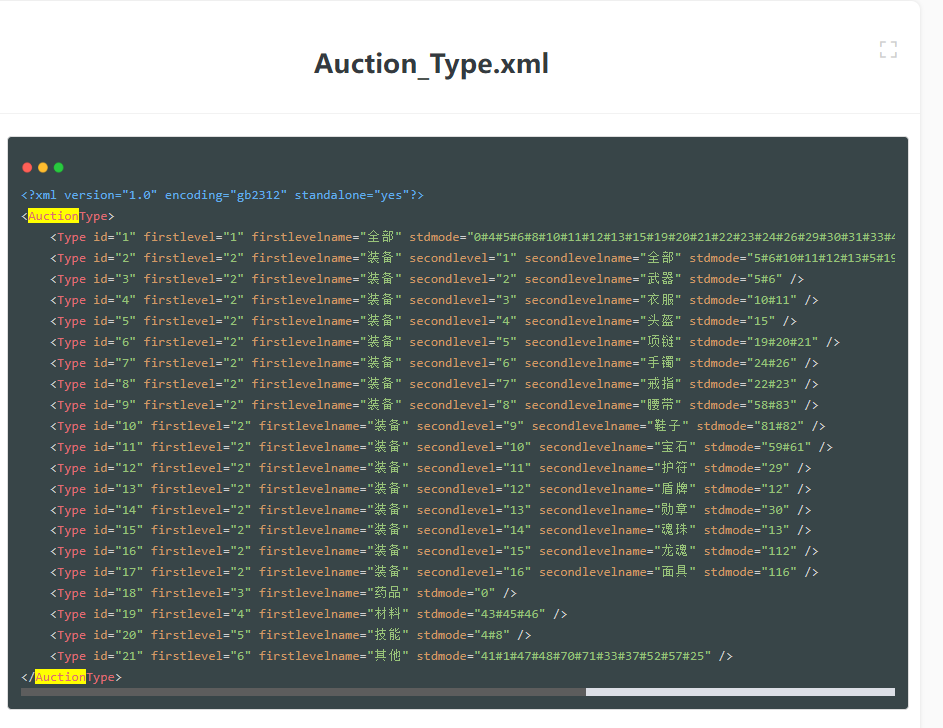
Task: Click the light scrollbar track right of the thumb
Action: (739, 691)
